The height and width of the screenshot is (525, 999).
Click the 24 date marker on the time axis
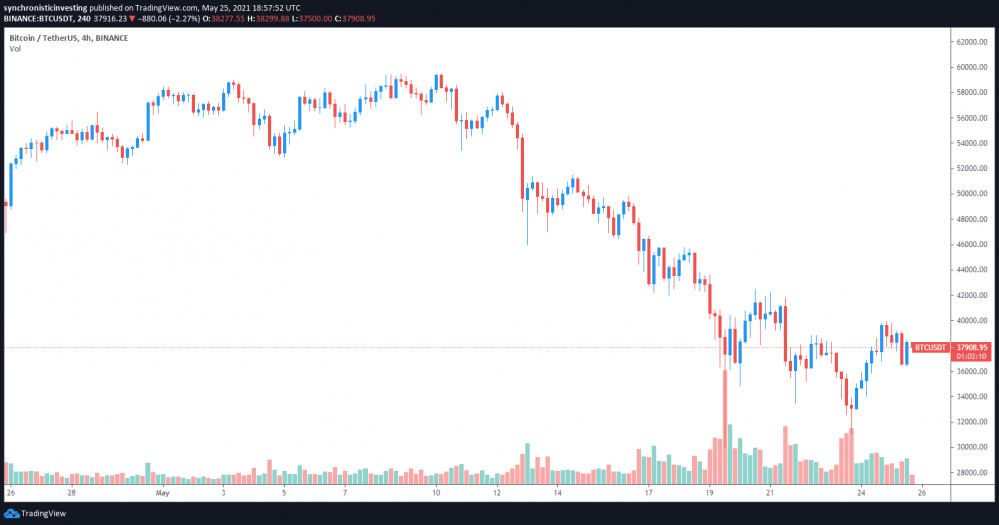pyautogui.click(x=861, y=493)
